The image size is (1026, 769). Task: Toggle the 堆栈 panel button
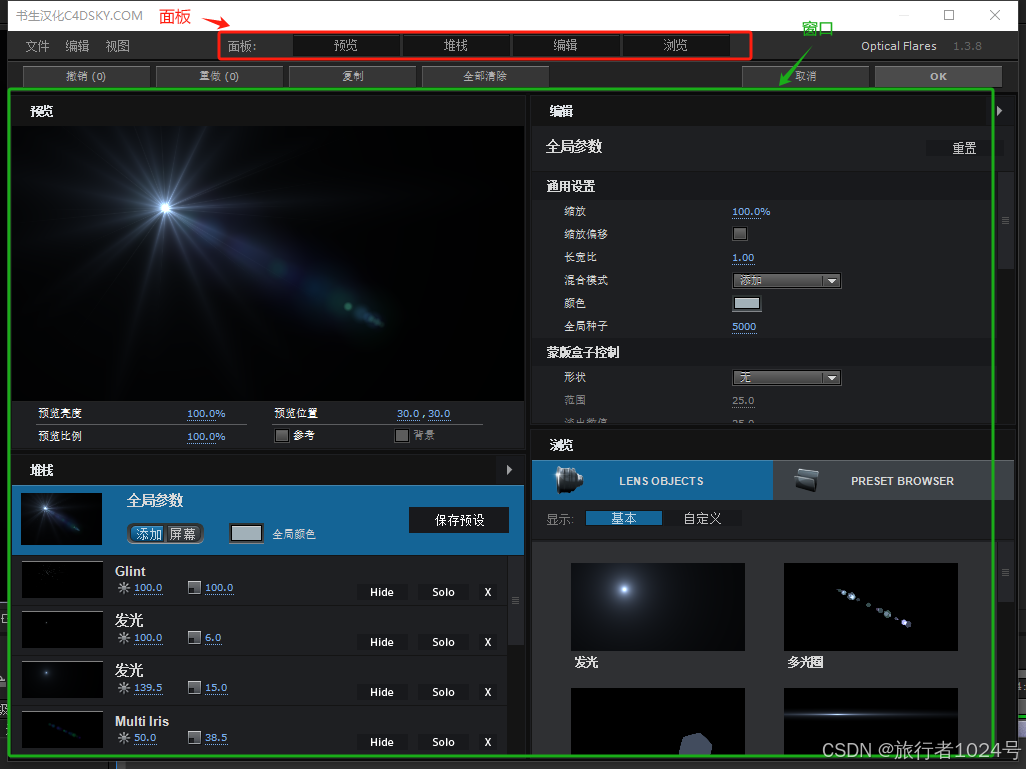click(456, 45)
